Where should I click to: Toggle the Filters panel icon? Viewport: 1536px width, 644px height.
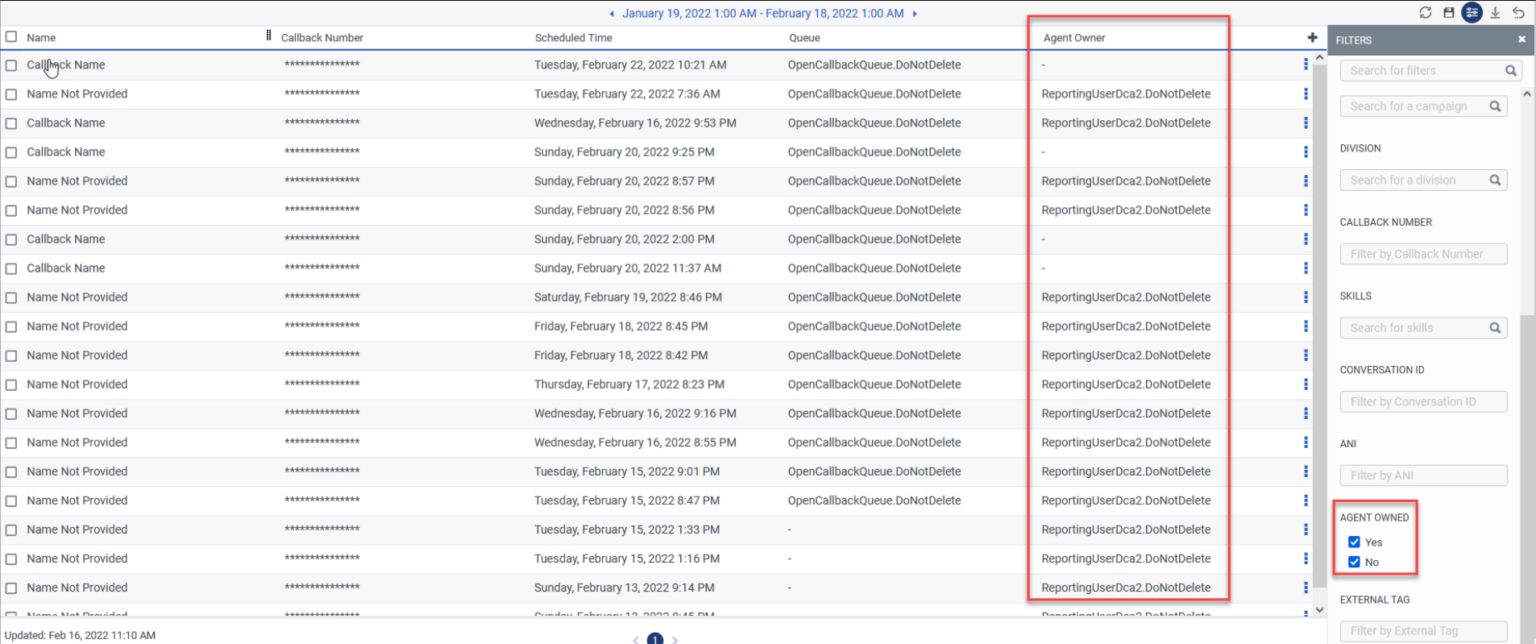[1471, 12]
